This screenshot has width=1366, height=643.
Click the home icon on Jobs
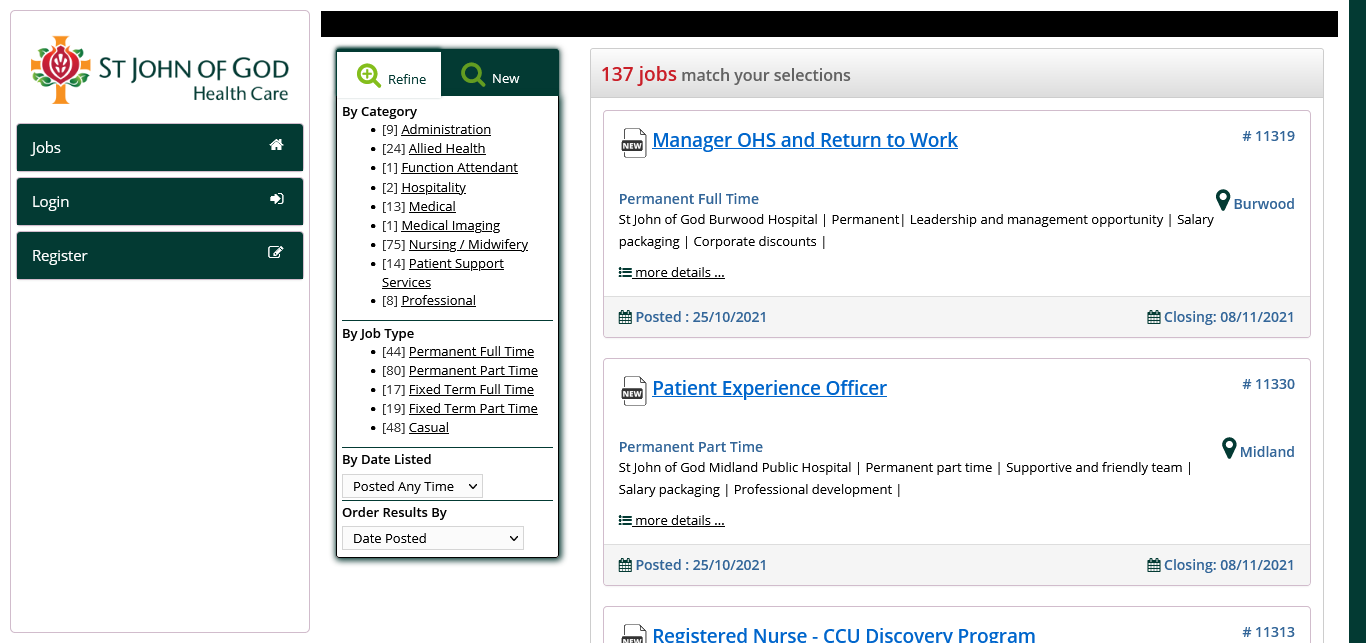pos(276,145)
